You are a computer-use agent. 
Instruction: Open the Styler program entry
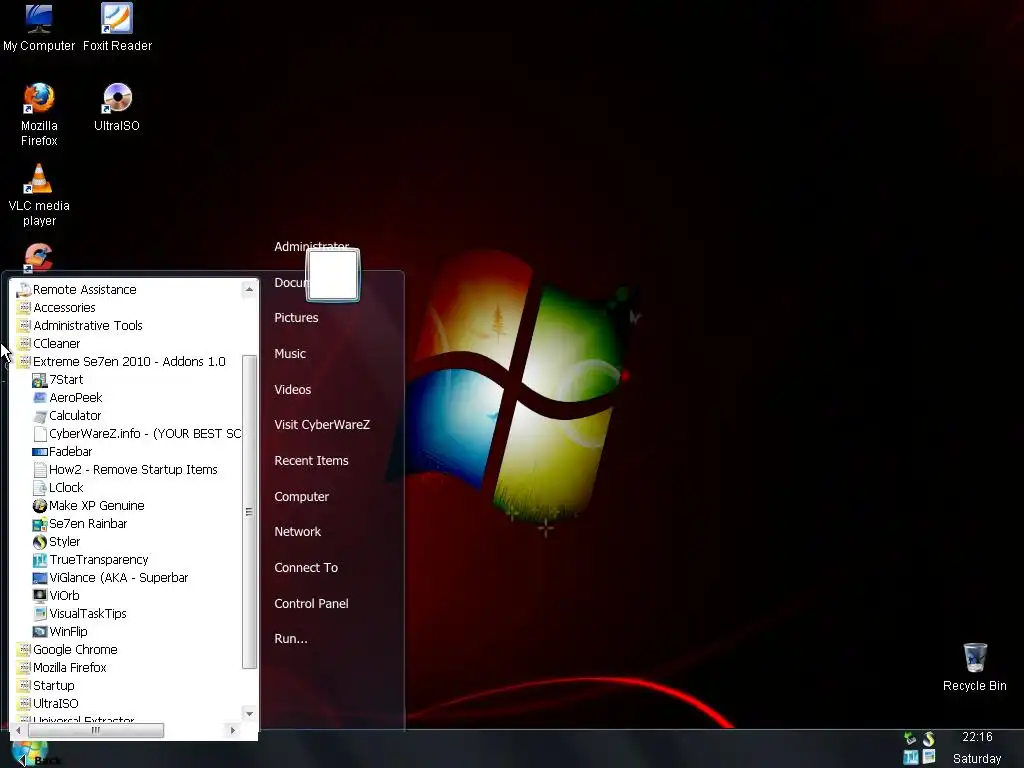pos(56,541)
